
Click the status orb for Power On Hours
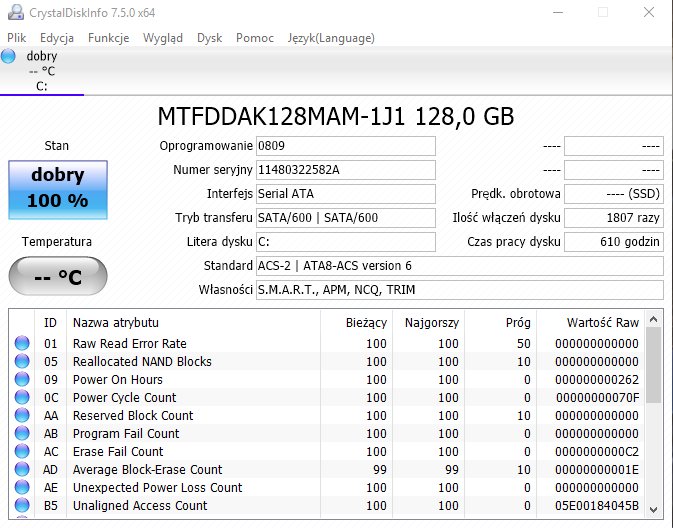[x=22, y=379]
